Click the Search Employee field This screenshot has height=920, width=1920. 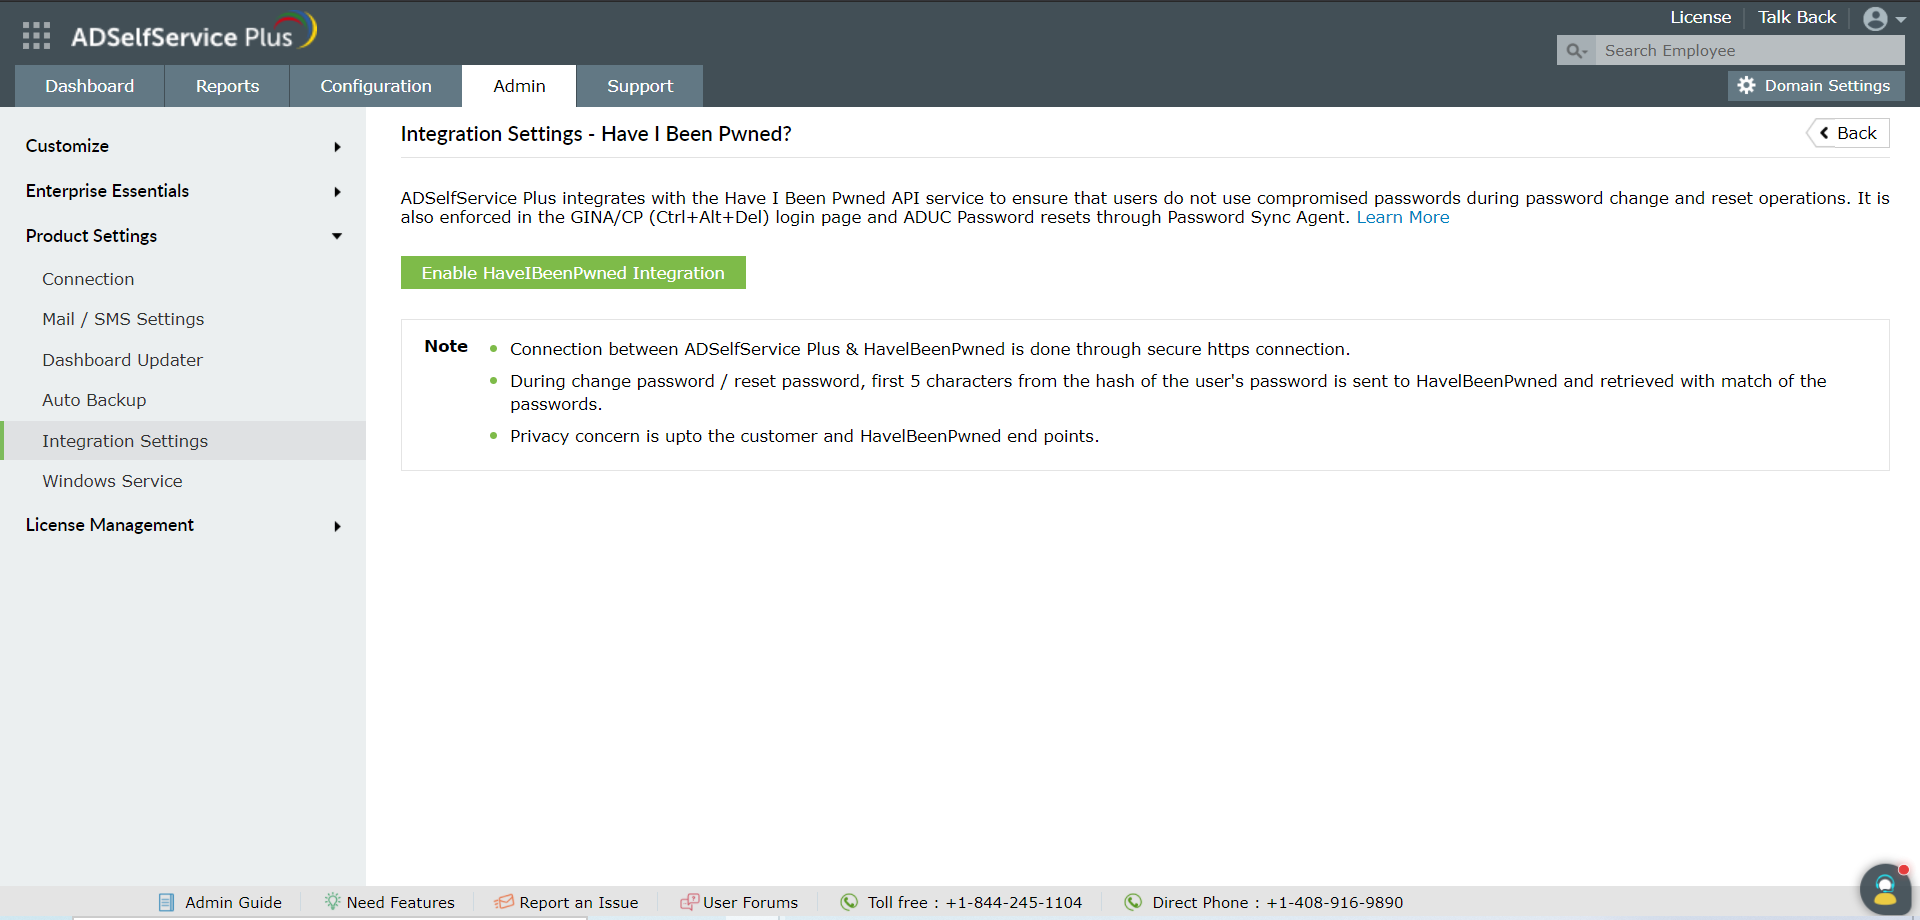[1750, 51]
